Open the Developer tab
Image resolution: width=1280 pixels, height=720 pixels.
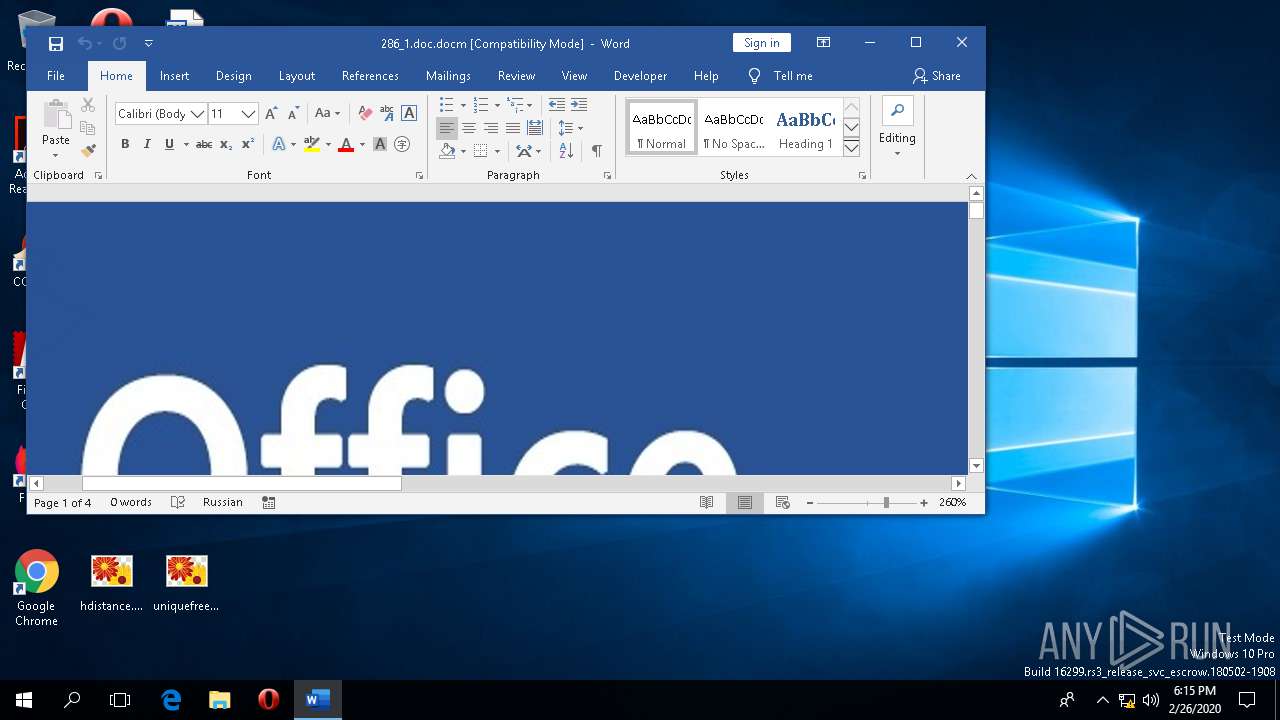640,76
